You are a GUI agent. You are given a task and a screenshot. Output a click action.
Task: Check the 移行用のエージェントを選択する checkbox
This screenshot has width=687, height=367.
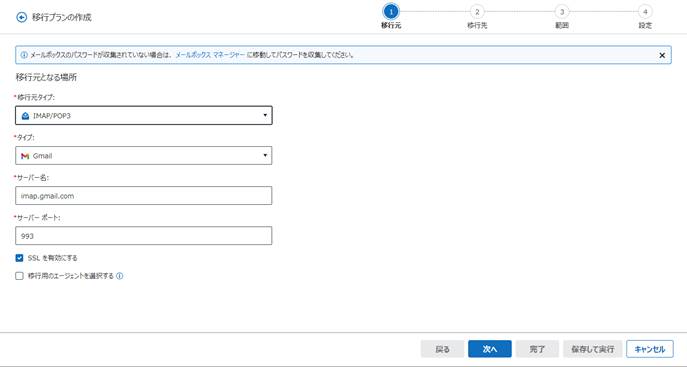(x=19, y=276)
